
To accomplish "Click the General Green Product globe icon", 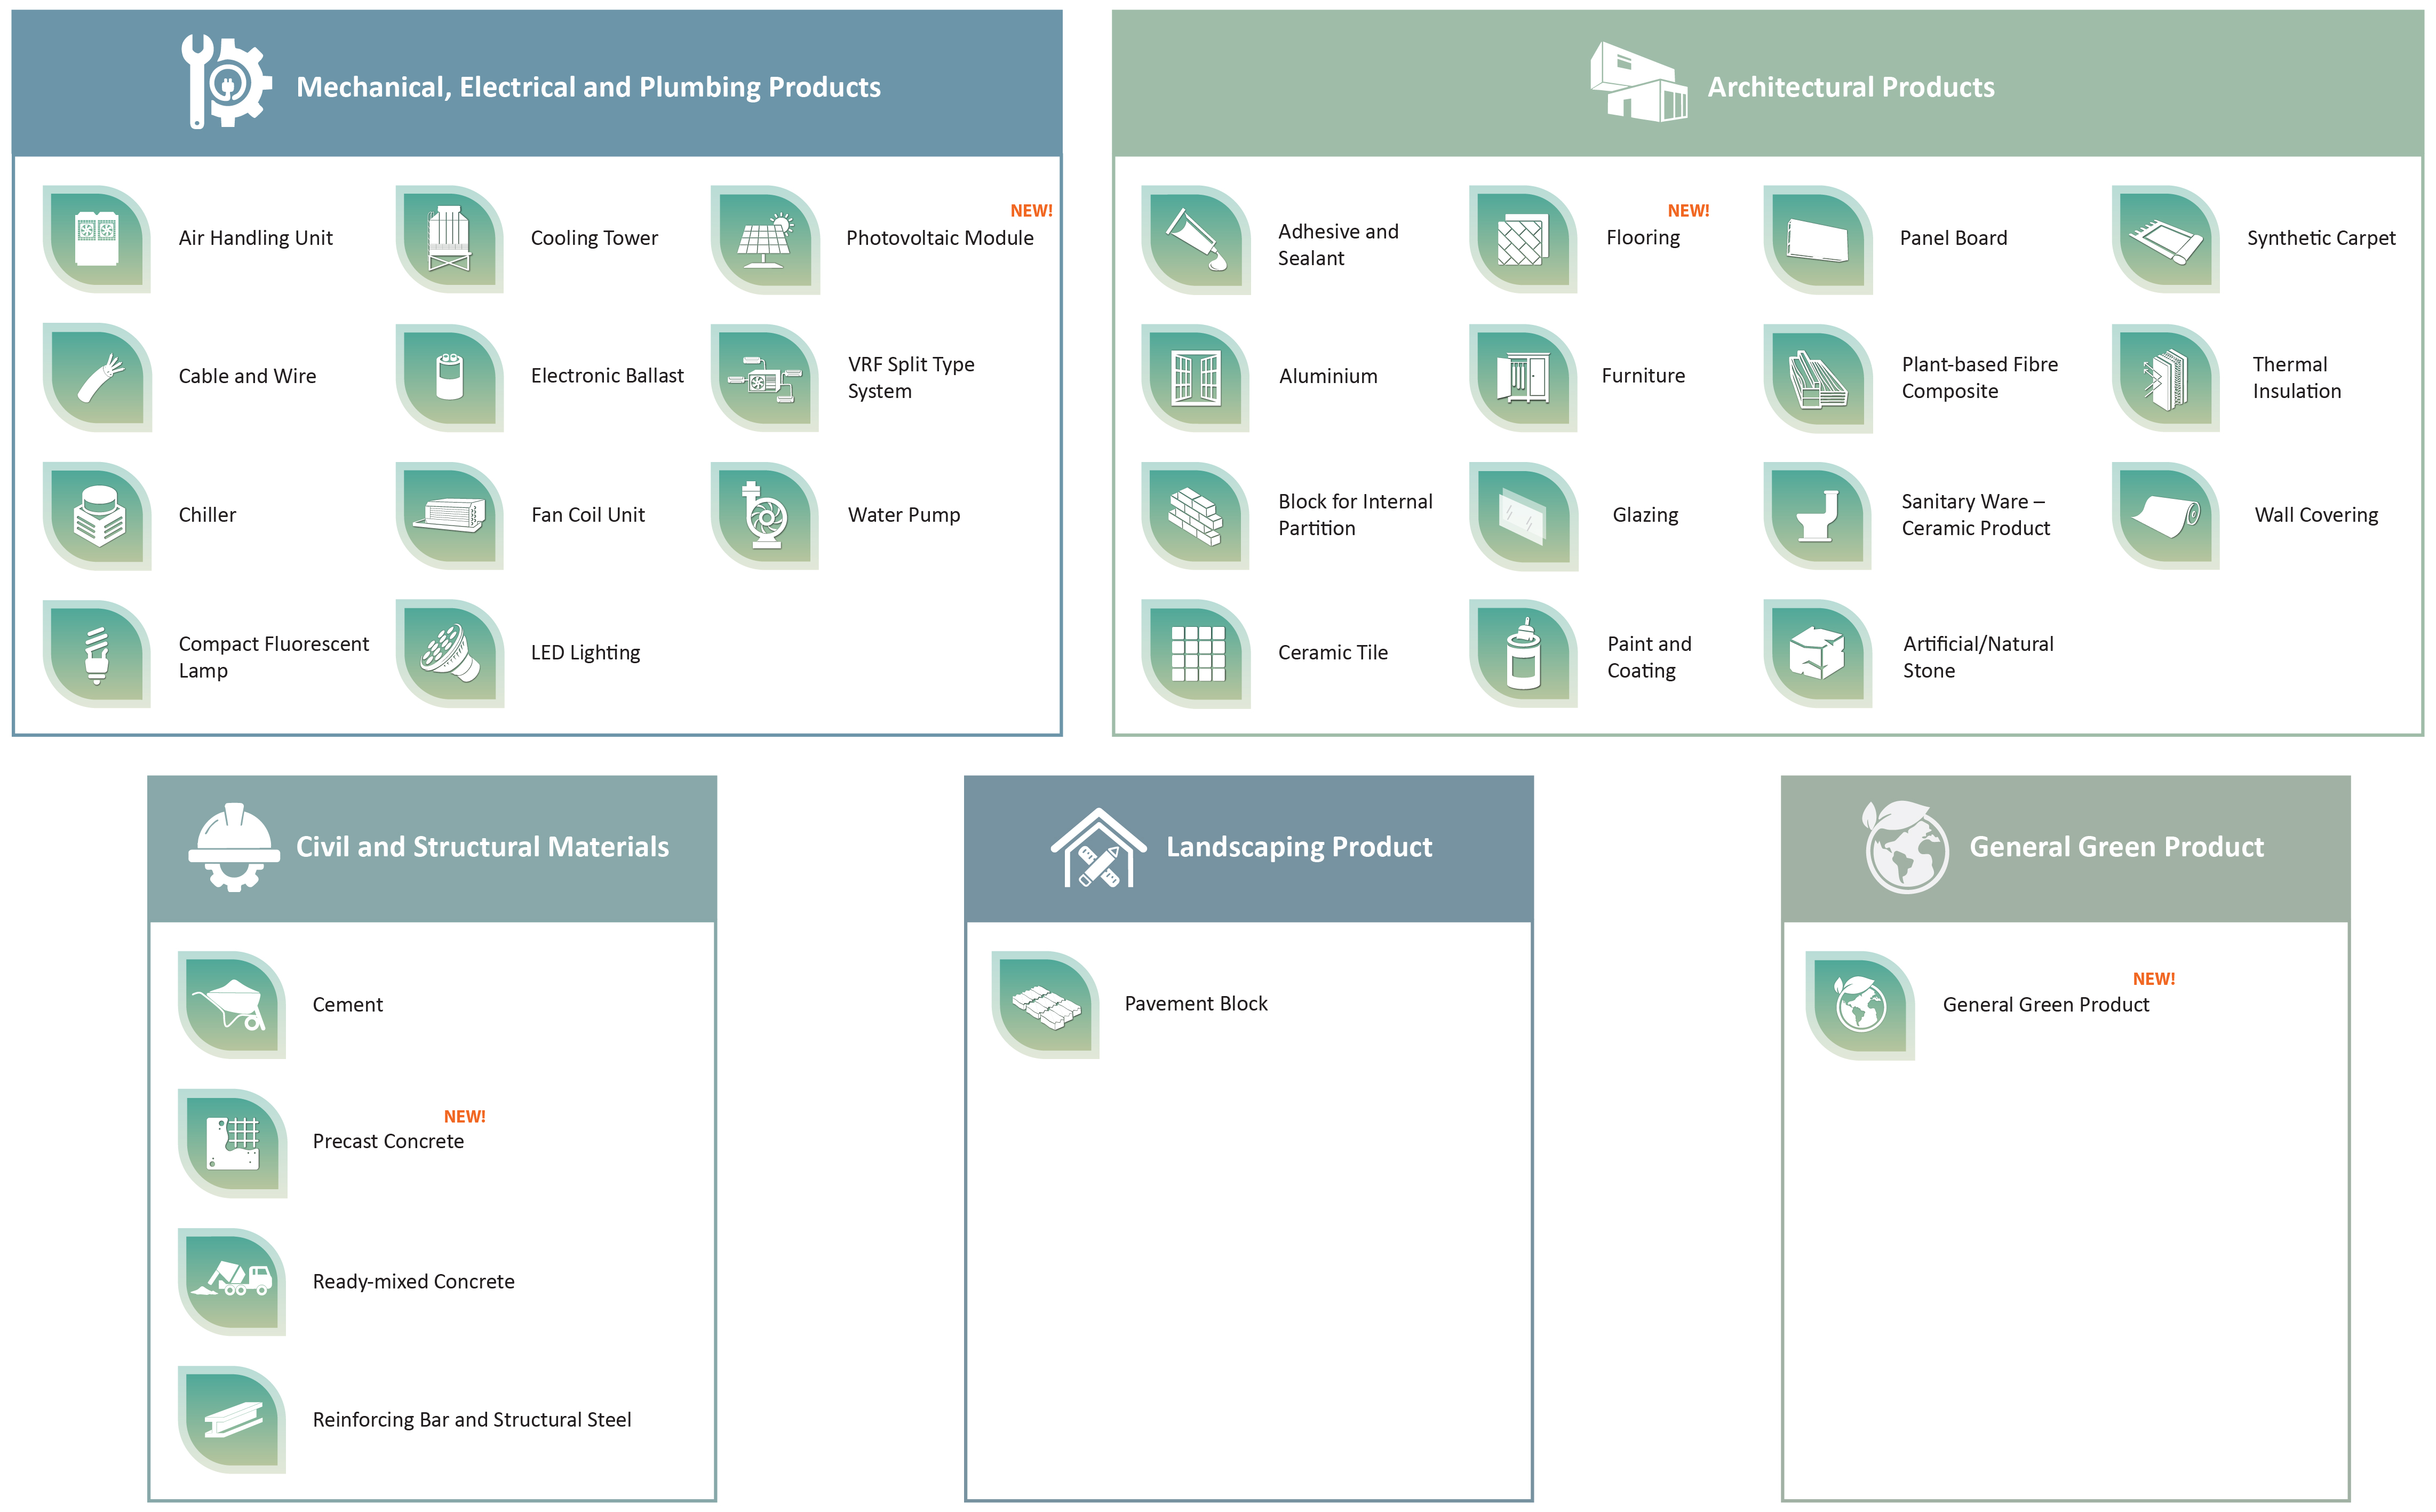I will coord(1860,1005).
